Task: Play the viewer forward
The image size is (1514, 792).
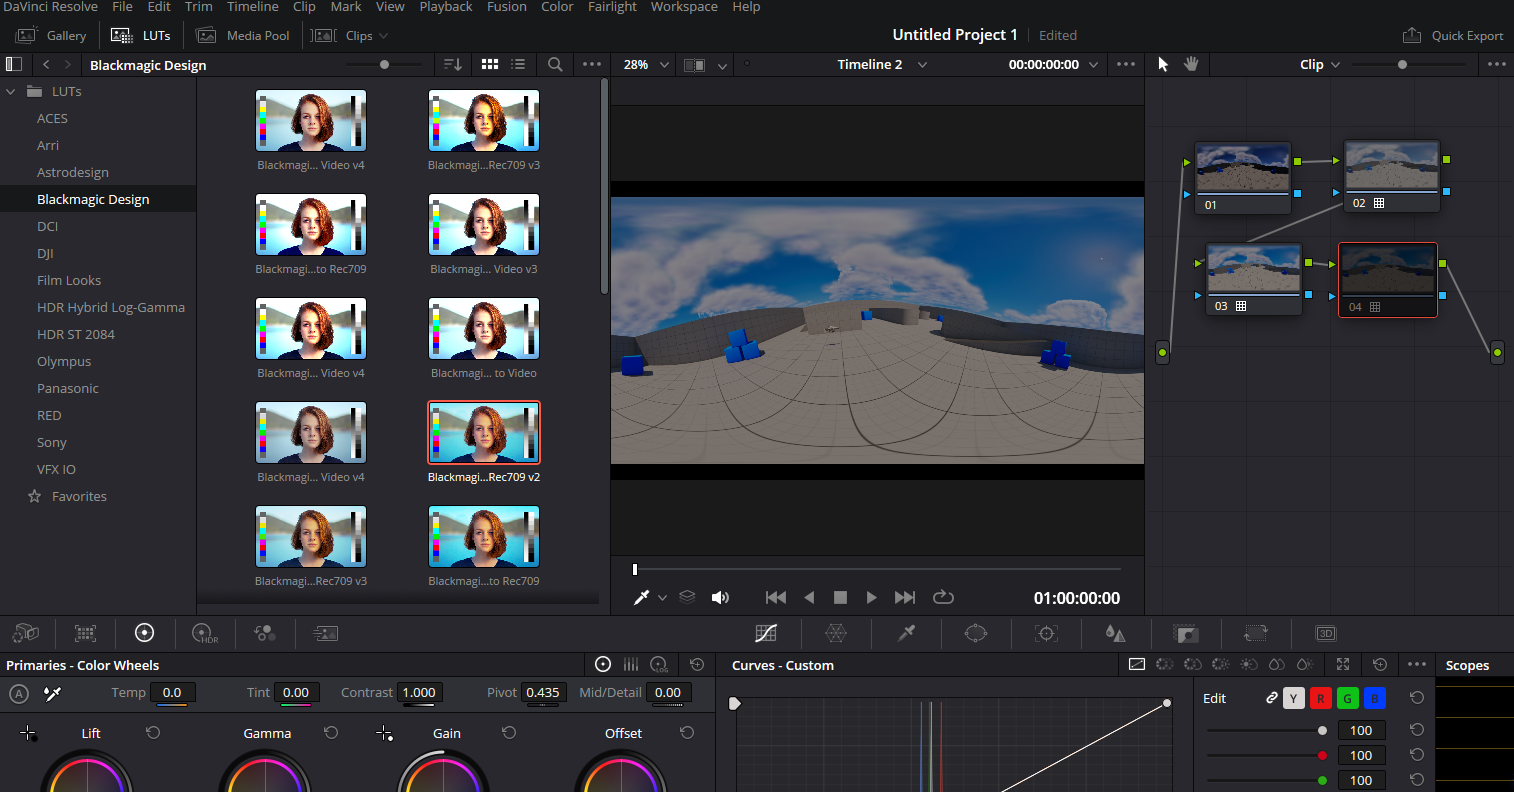Action: click(x=872, y=597)
